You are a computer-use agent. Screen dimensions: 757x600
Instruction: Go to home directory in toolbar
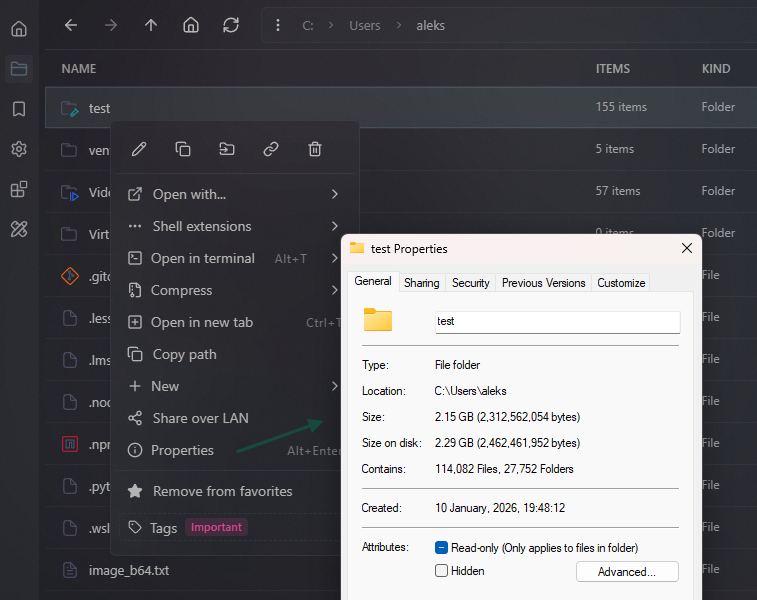click(x=191, y=25)
